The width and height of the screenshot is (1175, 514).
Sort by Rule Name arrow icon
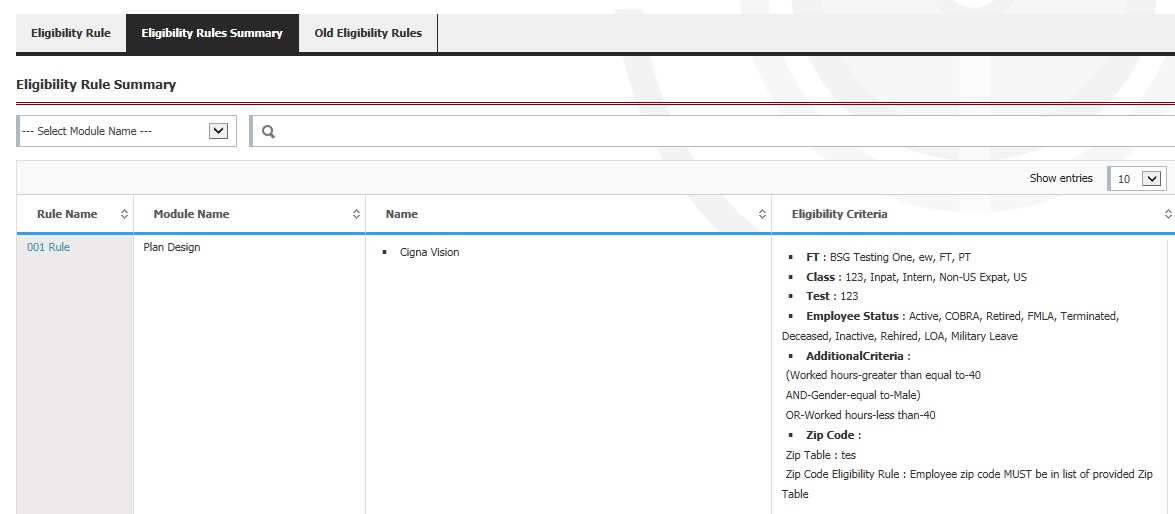pyautogui.click(x=124, y=214)
